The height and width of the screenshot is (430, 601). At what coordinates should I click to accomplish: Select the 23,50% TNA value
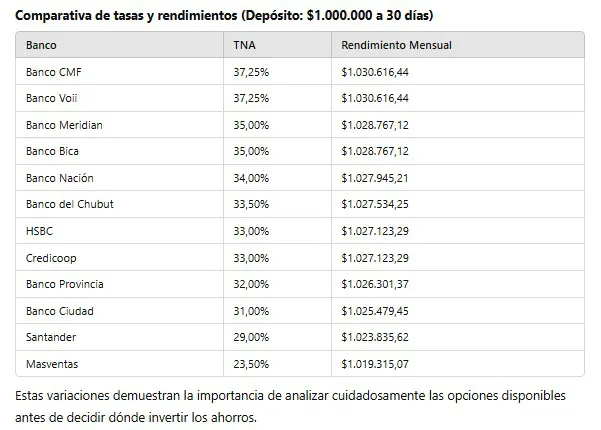pos(251,363)
